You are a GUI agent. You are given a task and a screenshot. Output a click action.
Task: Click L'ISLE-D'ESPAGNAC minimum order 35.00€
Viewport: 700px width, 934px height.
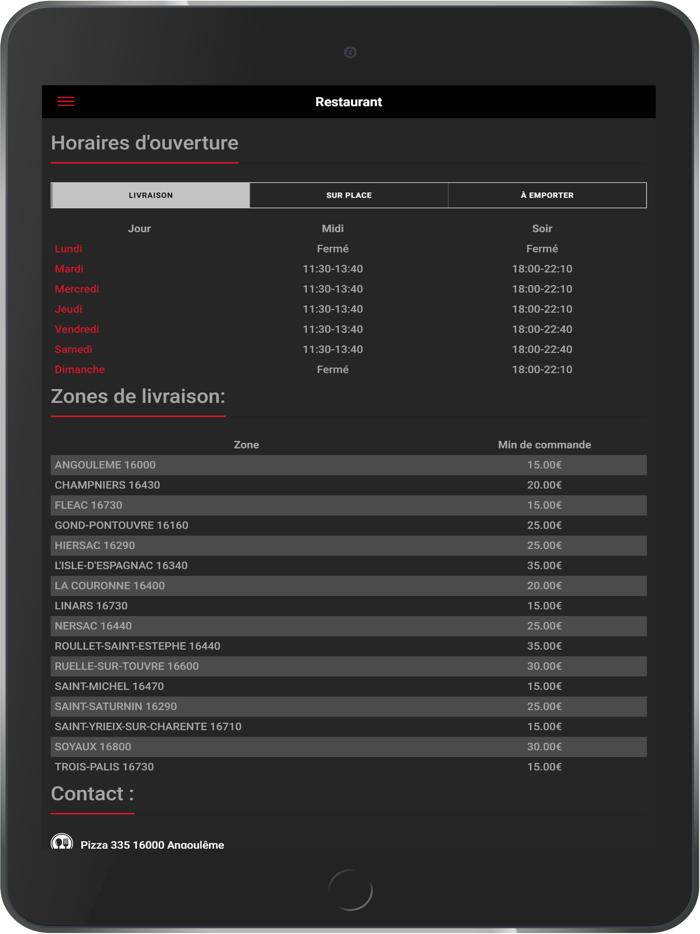[x=545, y=565]
